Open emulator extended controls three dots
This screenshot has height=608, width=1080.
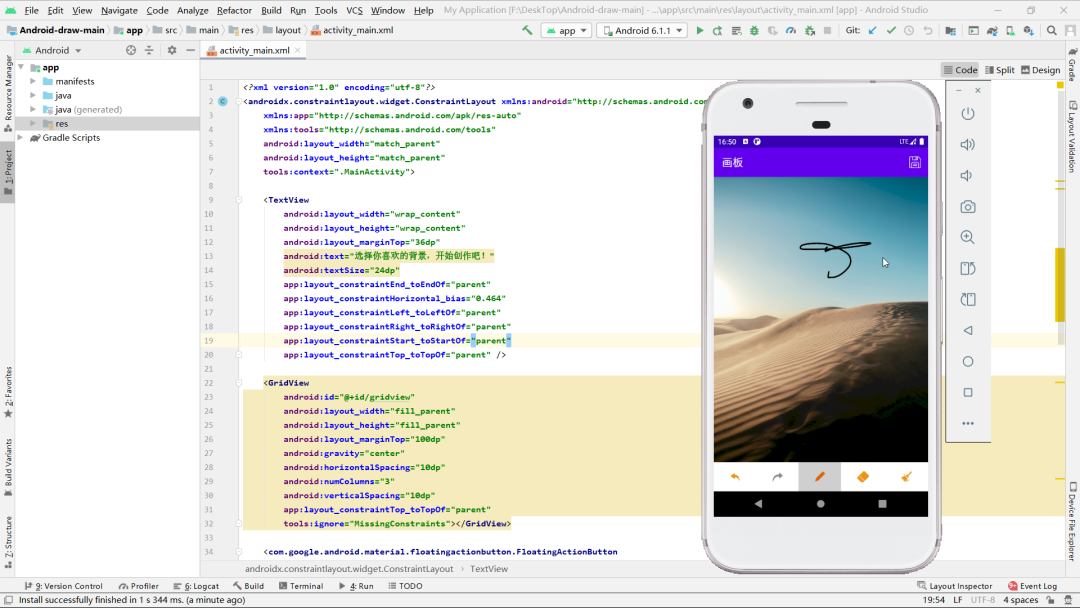968,423
